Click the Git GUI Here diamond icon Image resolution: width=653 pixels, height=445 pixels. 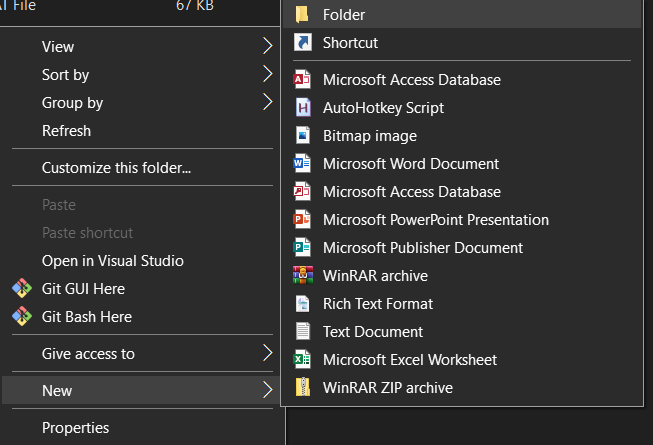pos(22,288)
